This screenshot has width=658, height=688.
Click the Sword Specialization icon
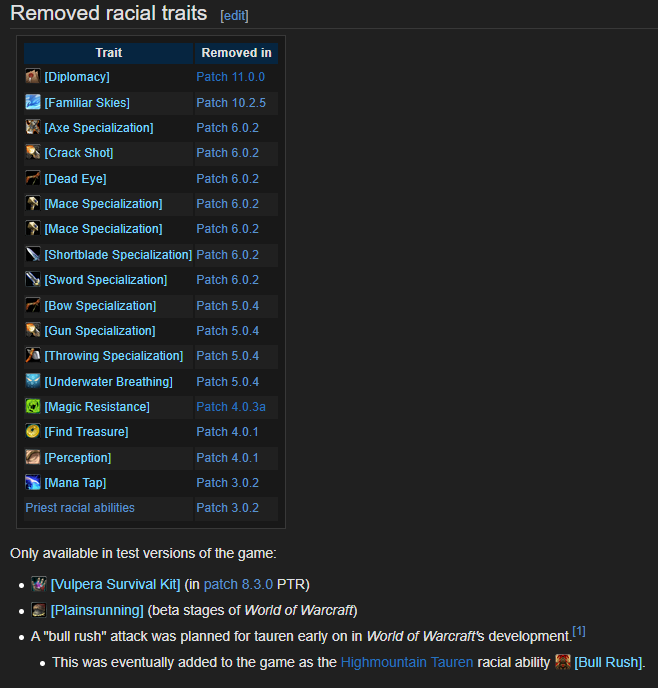coord(33,279)
